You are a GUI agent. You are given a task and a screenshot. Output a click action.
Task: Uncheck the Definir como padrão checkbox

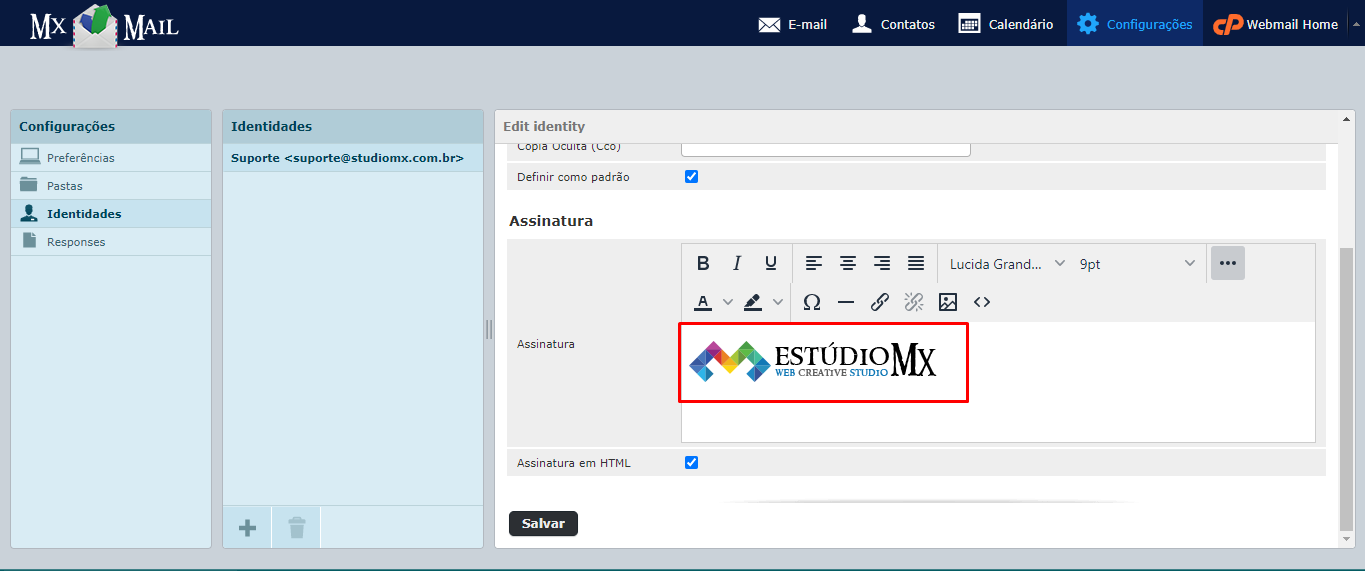point(691,177)
